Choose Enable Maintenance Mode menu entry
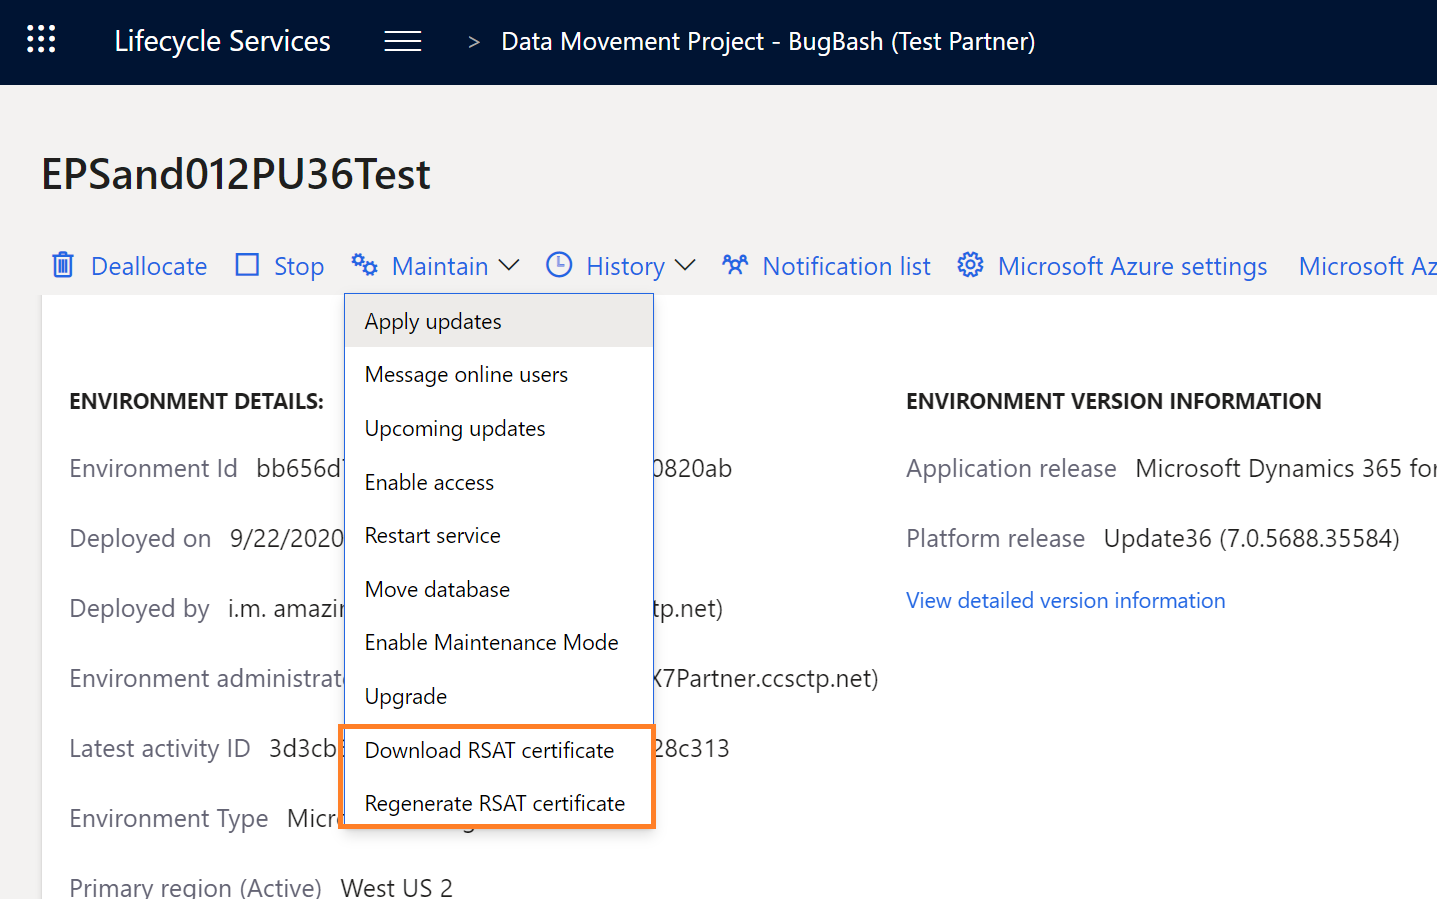This screenshot has height=899, width=1437. pyautogui.click(x=491, y=642)
